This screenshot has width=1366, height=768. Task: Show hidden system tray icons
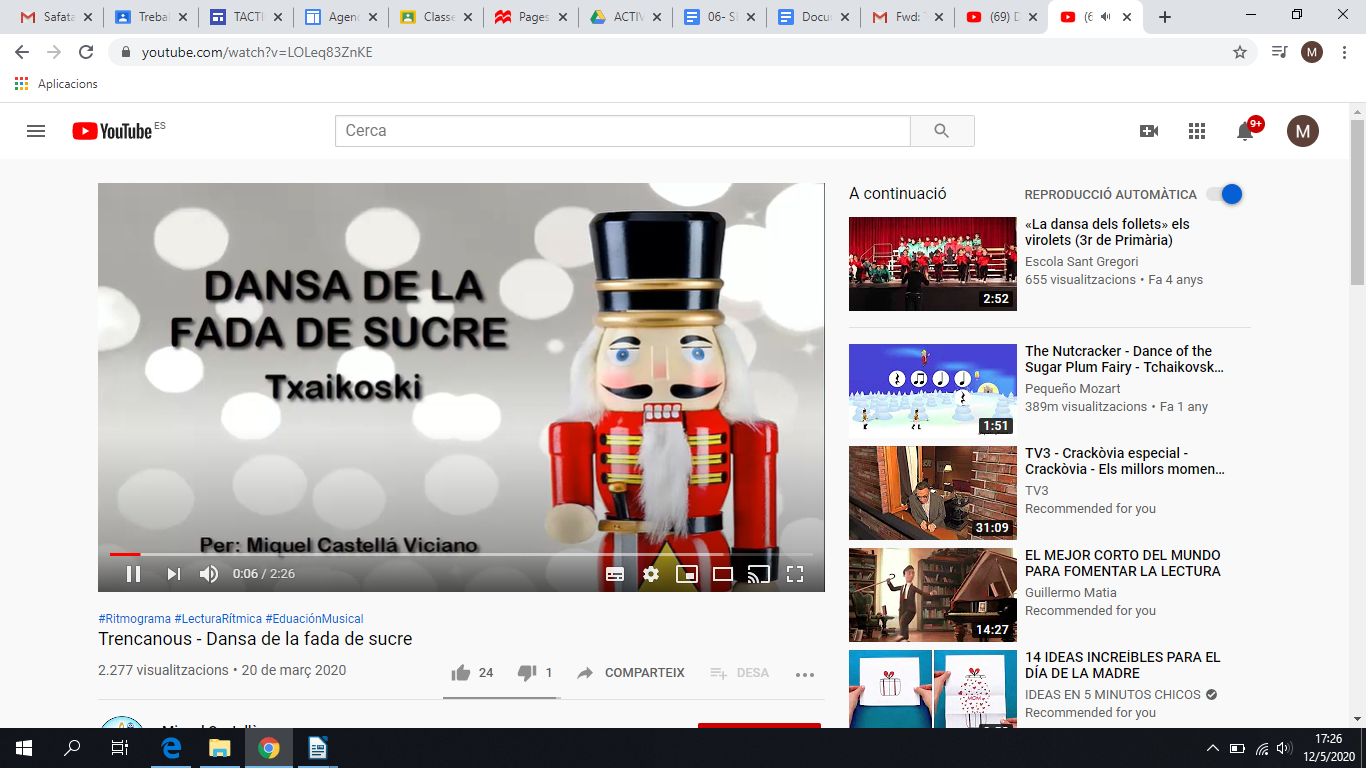1213,748
